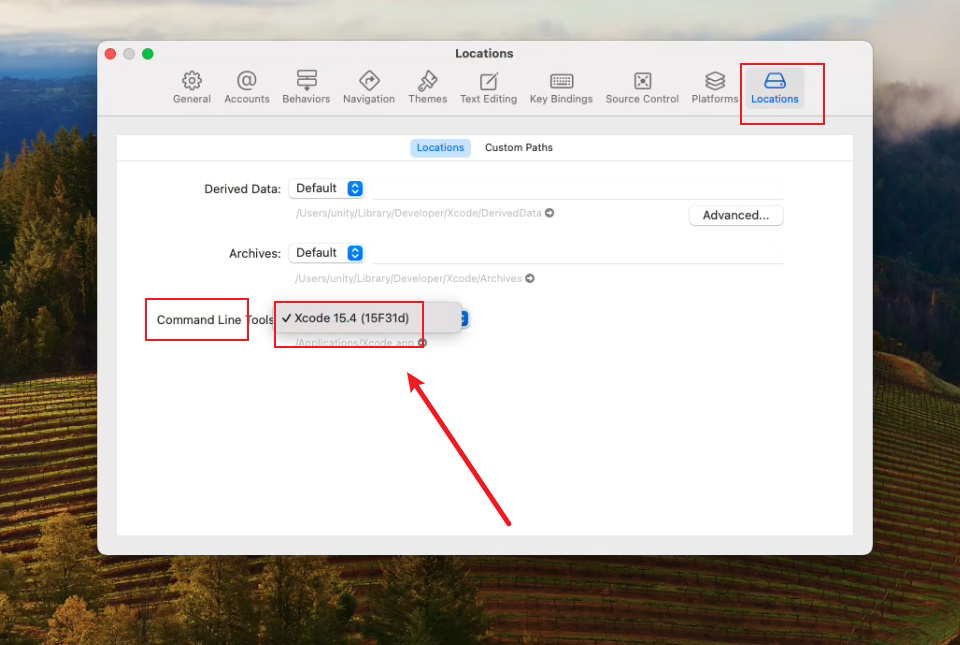Open the Source Control settings pane
Image resolution: width=960 pixels, height=645 pixels.
point(642,88)
